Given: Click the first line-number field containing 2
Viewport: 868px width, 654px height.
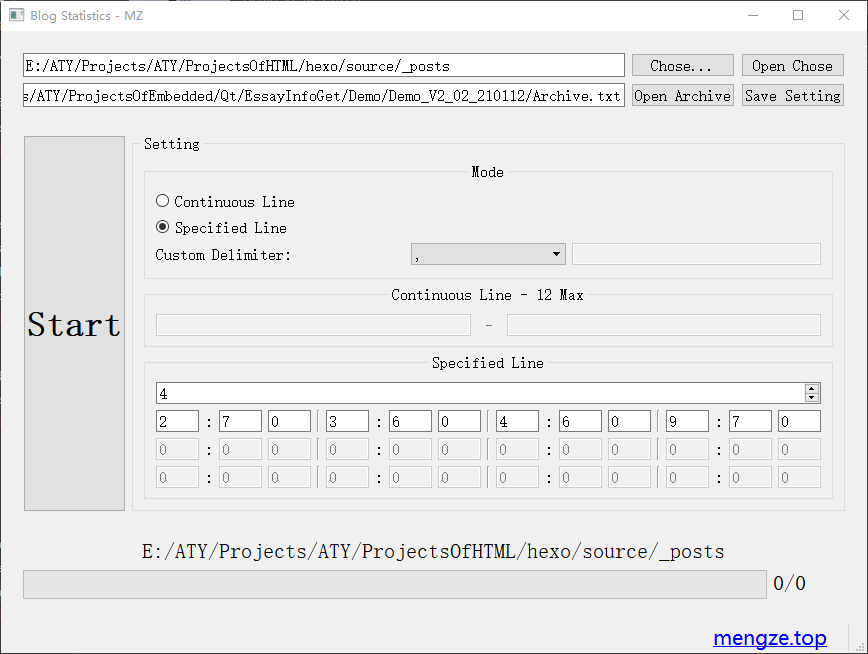Looking at the screenshot, I should (x=177, y=422).
